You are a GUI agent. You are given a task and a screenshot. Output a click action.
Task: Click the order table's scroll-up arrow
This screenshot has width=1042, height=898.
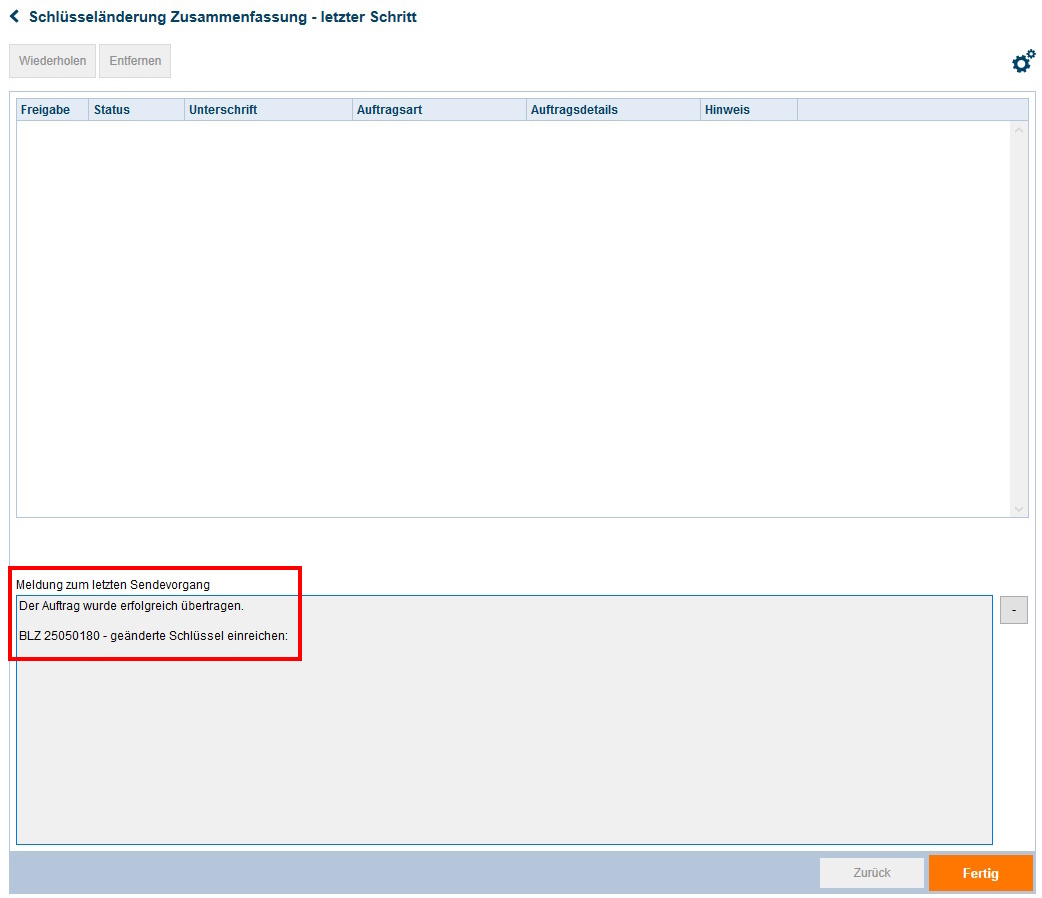[x=1019, y=130]
